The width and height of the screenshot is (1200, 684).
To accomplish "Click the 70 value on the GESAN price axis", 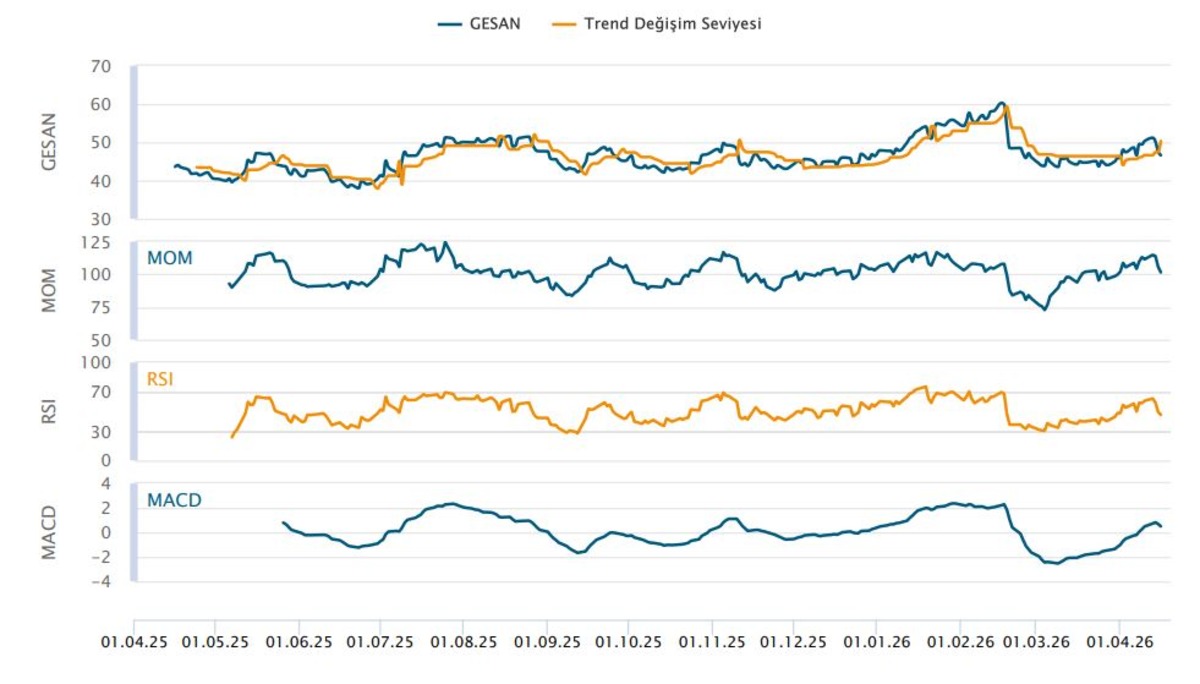I will pyautogui.click(x=100, y=67).
